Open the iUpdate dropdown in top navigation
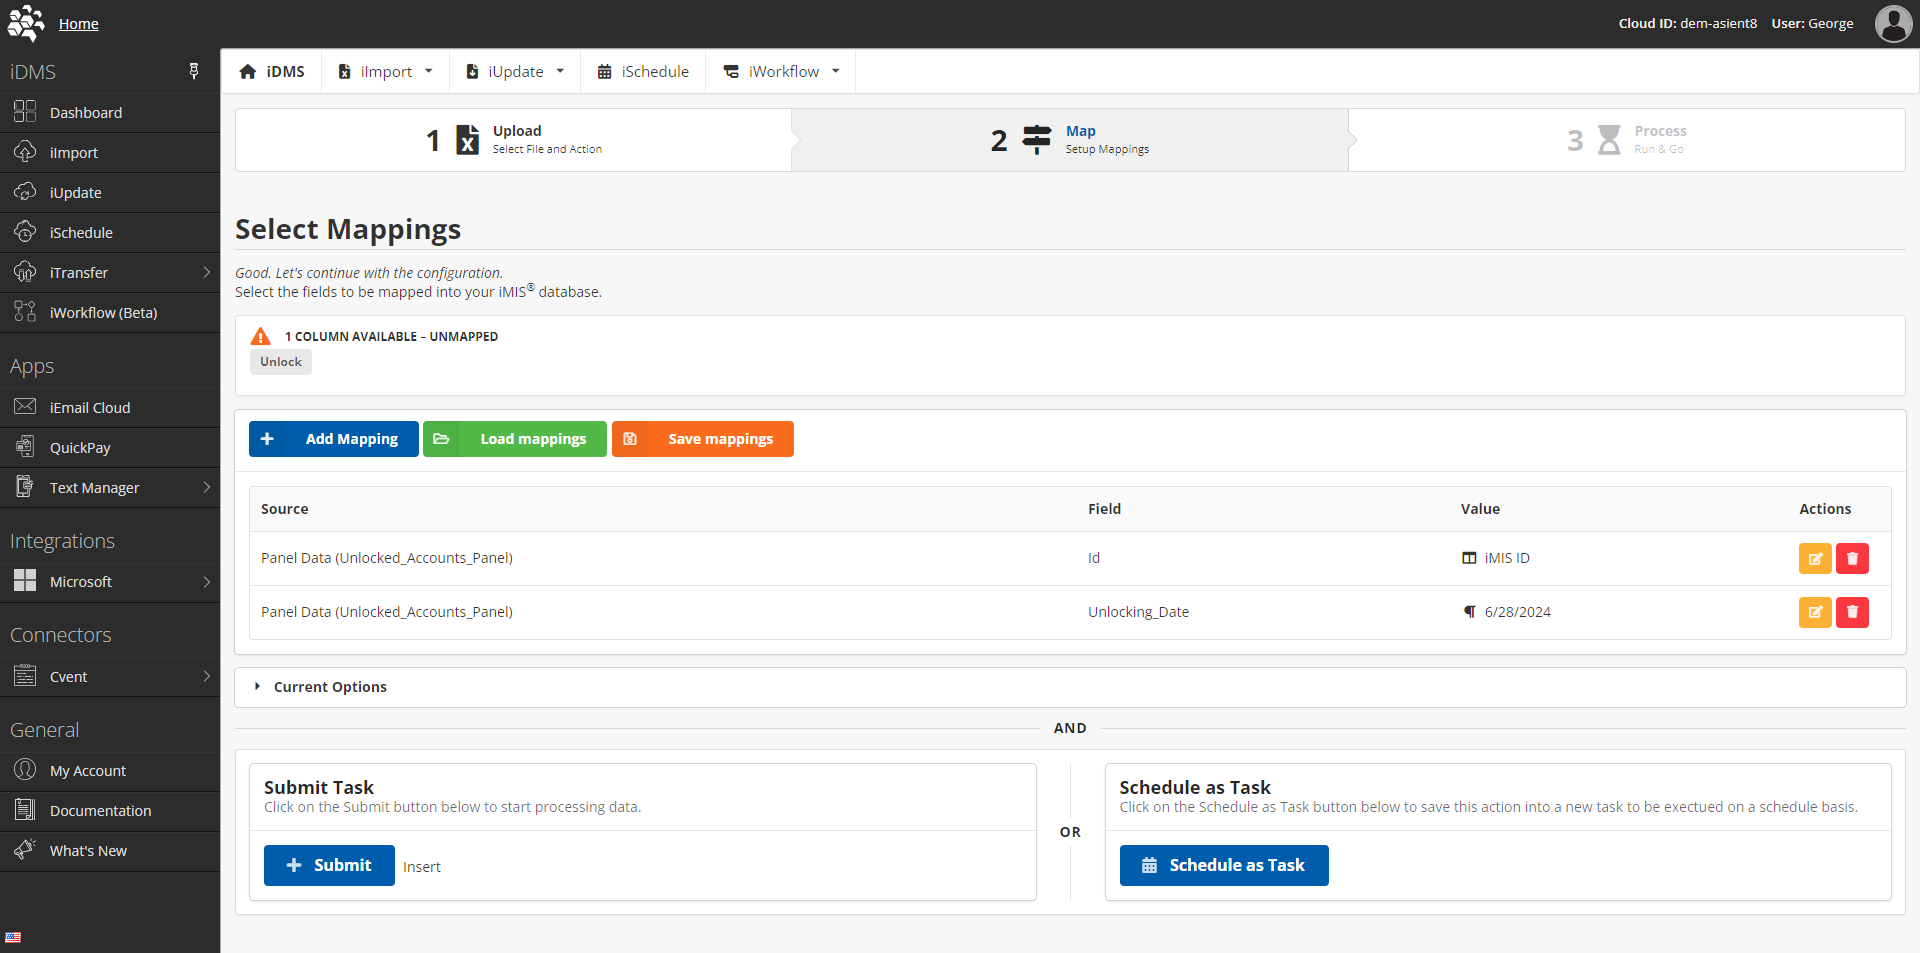The image size is (1920, 953). pyautogui.click(x=515, y=72)
